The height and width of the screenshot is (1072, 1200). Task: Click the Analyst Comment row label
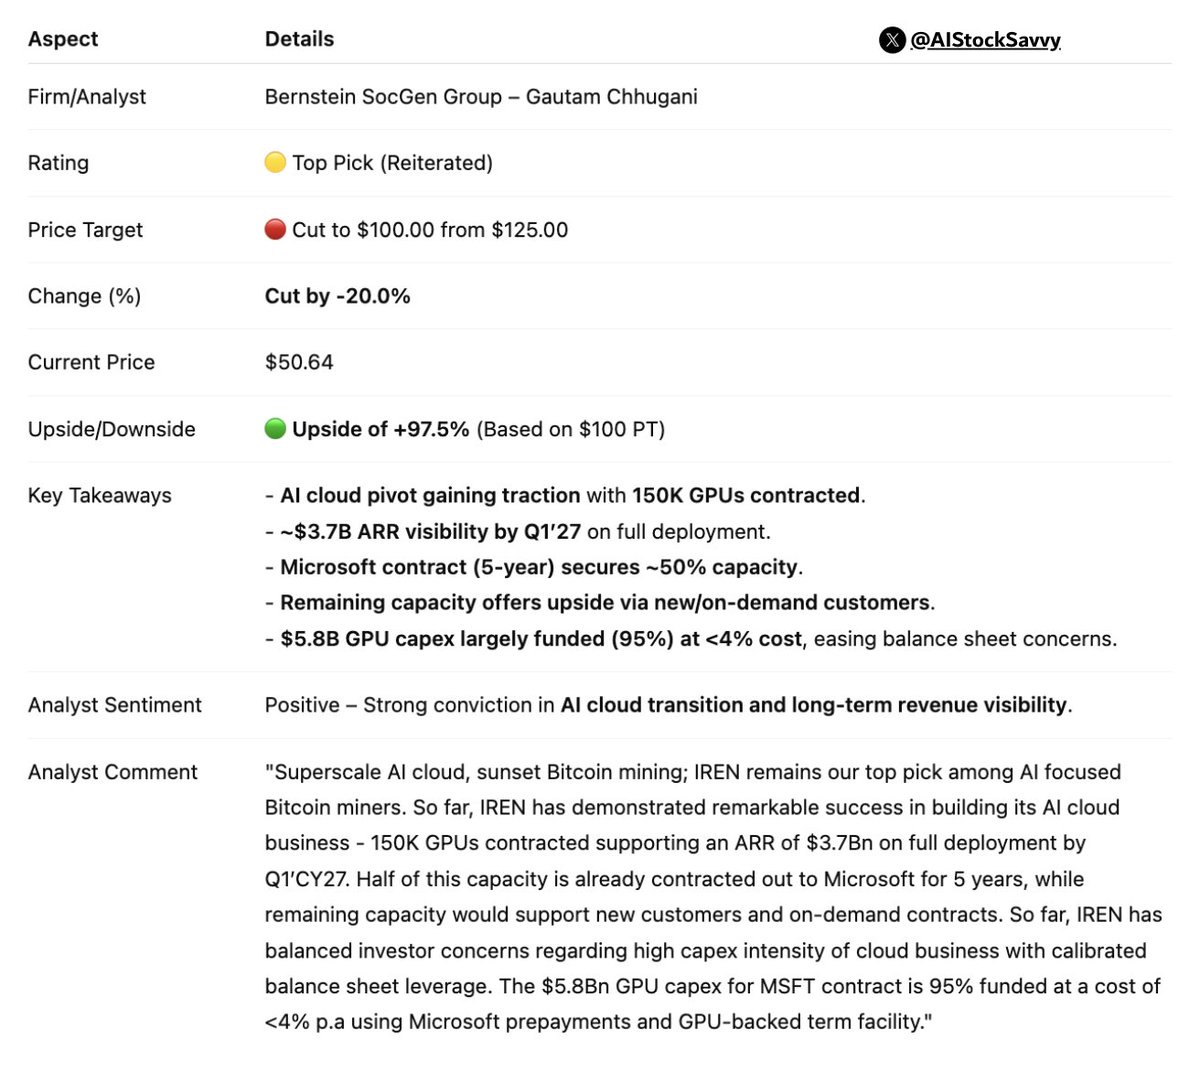click(x=112, y=772)
